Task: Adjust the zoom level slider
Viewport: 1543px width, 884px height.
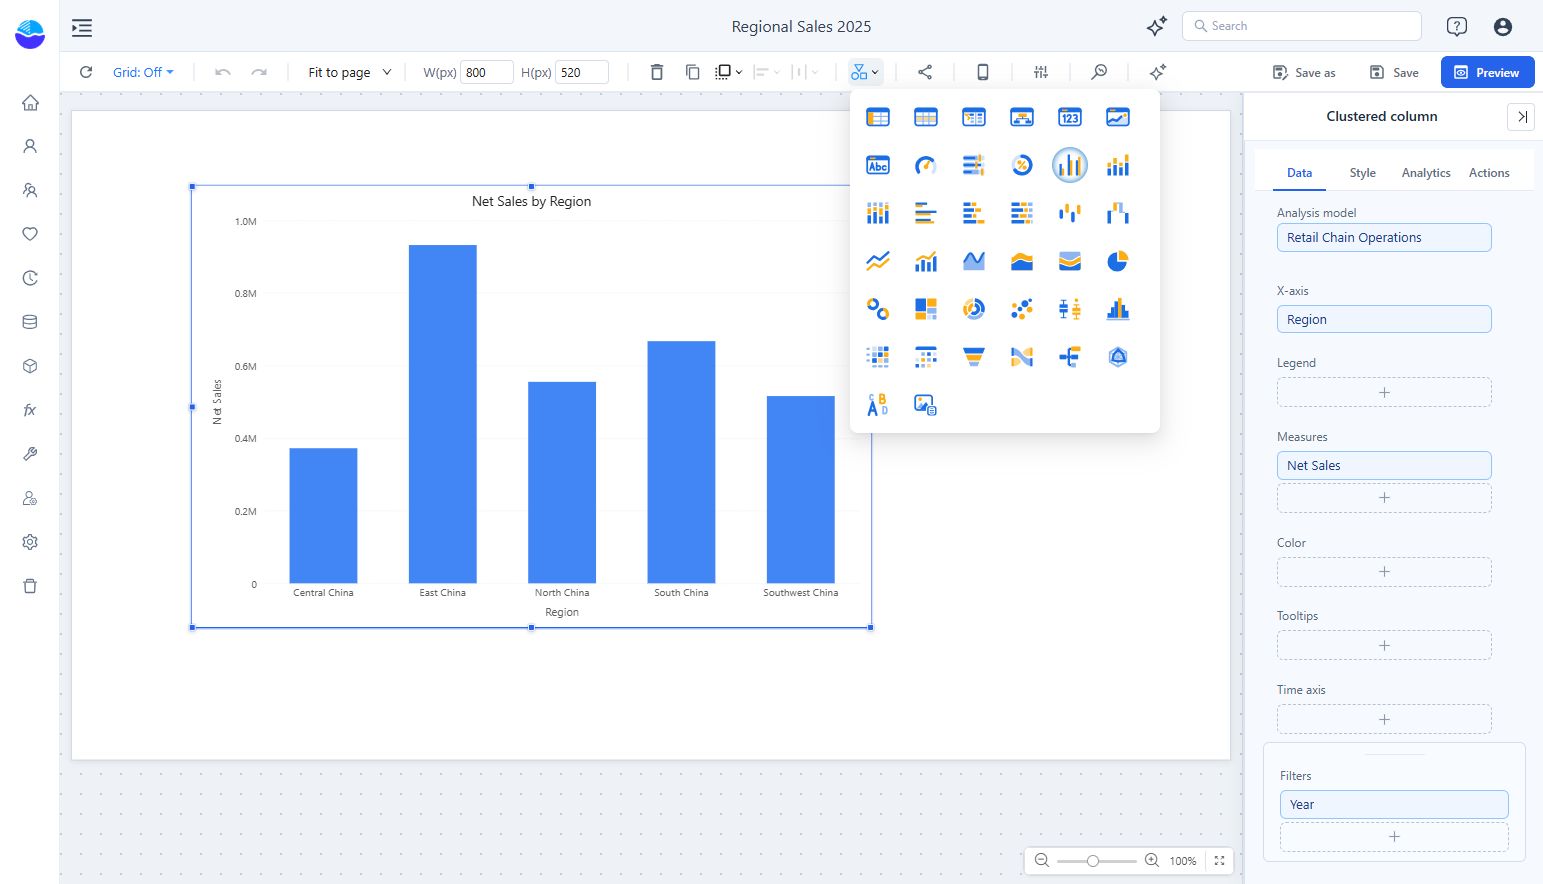Action: click(x=1094, y=860)
